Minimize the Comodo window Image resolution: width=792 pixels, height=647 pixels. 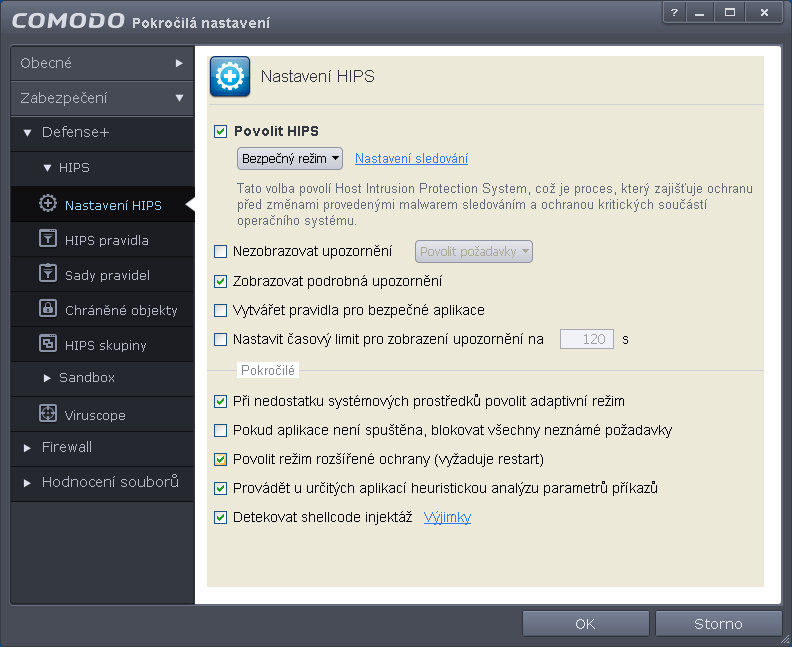pos(700,13)
